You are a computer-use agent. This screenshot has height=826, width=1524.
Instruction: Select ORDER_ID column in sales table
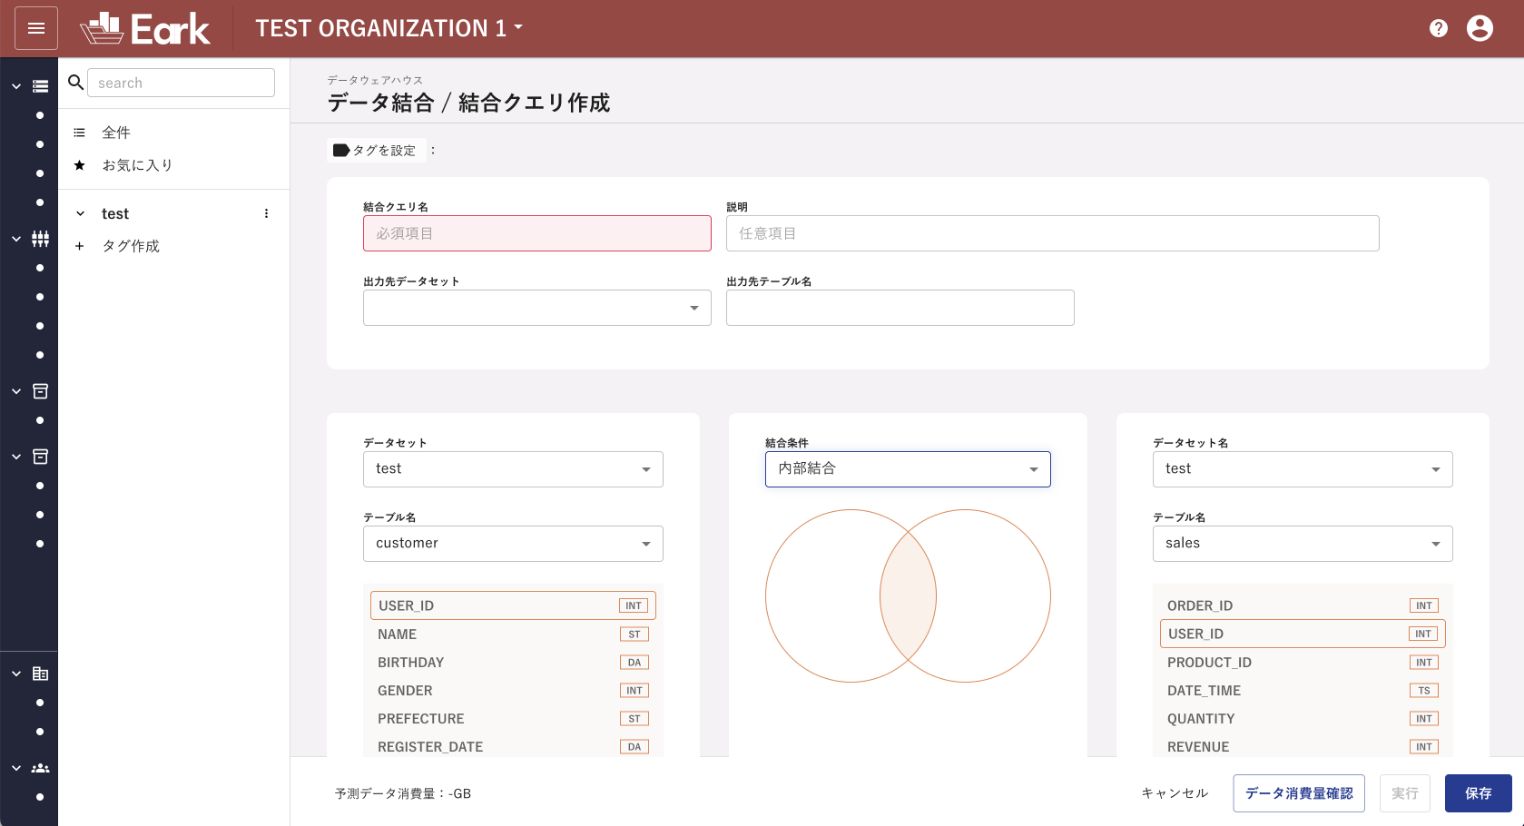coord(1302,605)
